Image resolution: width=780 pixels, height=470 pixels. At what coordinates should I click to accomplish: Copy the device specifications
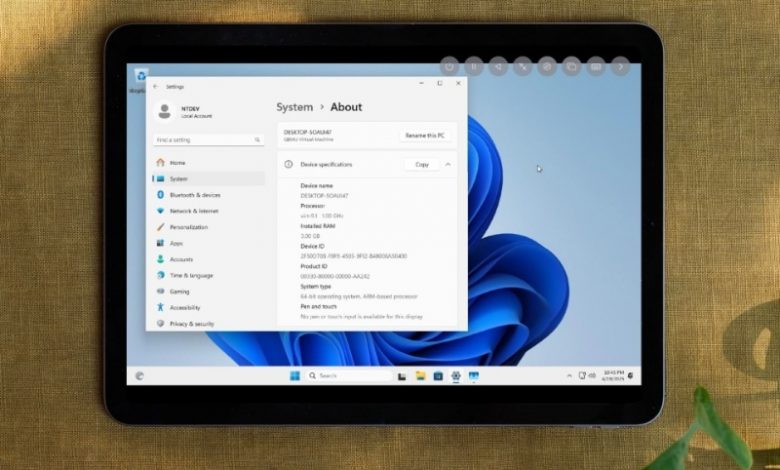pos(422,164)
